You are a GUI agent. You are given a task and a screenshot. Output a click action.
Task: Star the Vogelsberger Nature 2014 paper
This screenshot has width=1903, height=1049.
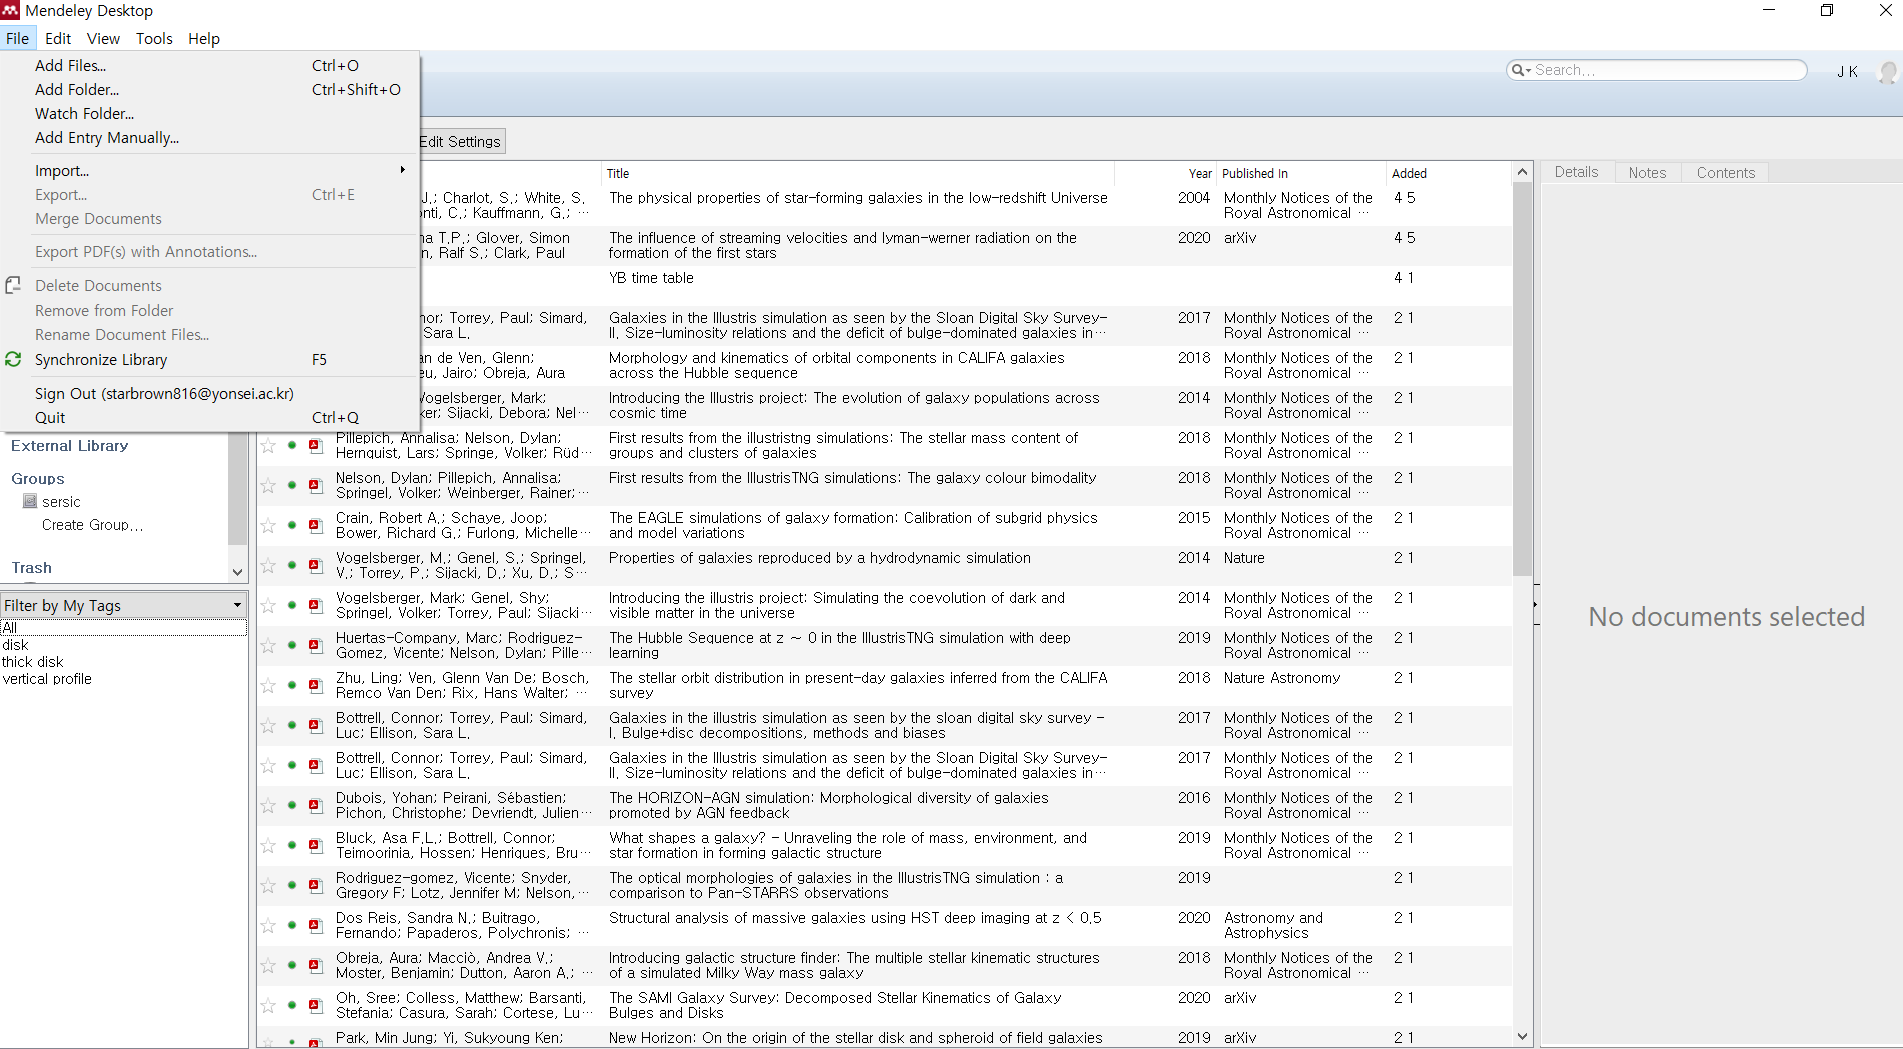pyautogui.click(x=268, y=565)
